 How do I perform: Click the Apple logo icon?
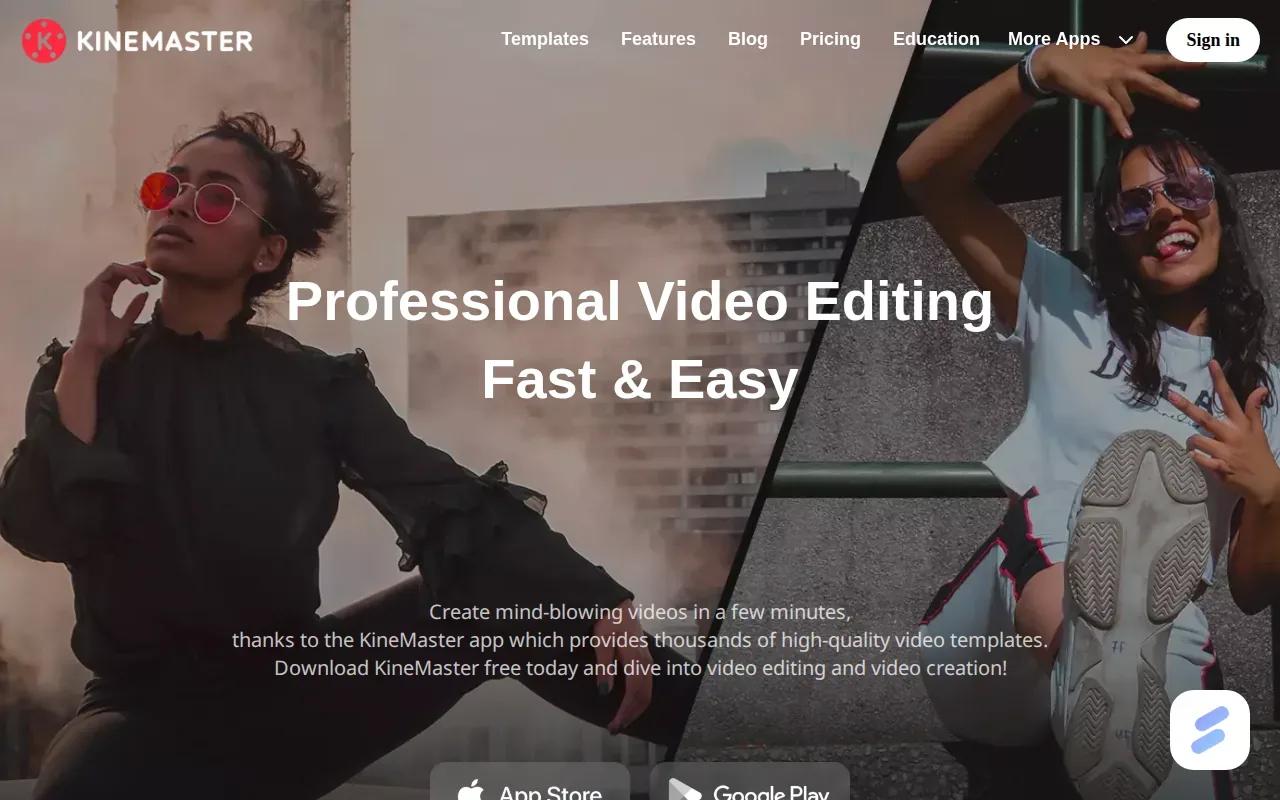(470, 790)
